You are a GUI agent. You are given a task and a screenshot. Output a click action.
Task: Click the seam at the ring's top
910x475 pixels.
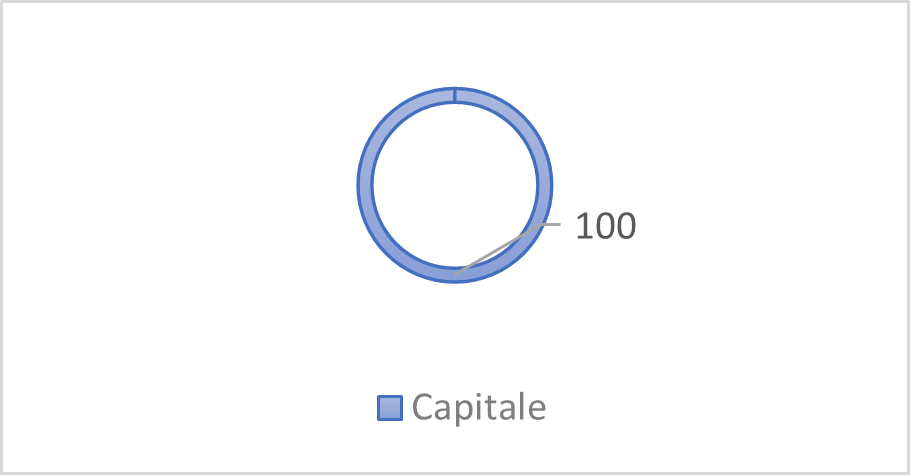(x=455, y=95)
